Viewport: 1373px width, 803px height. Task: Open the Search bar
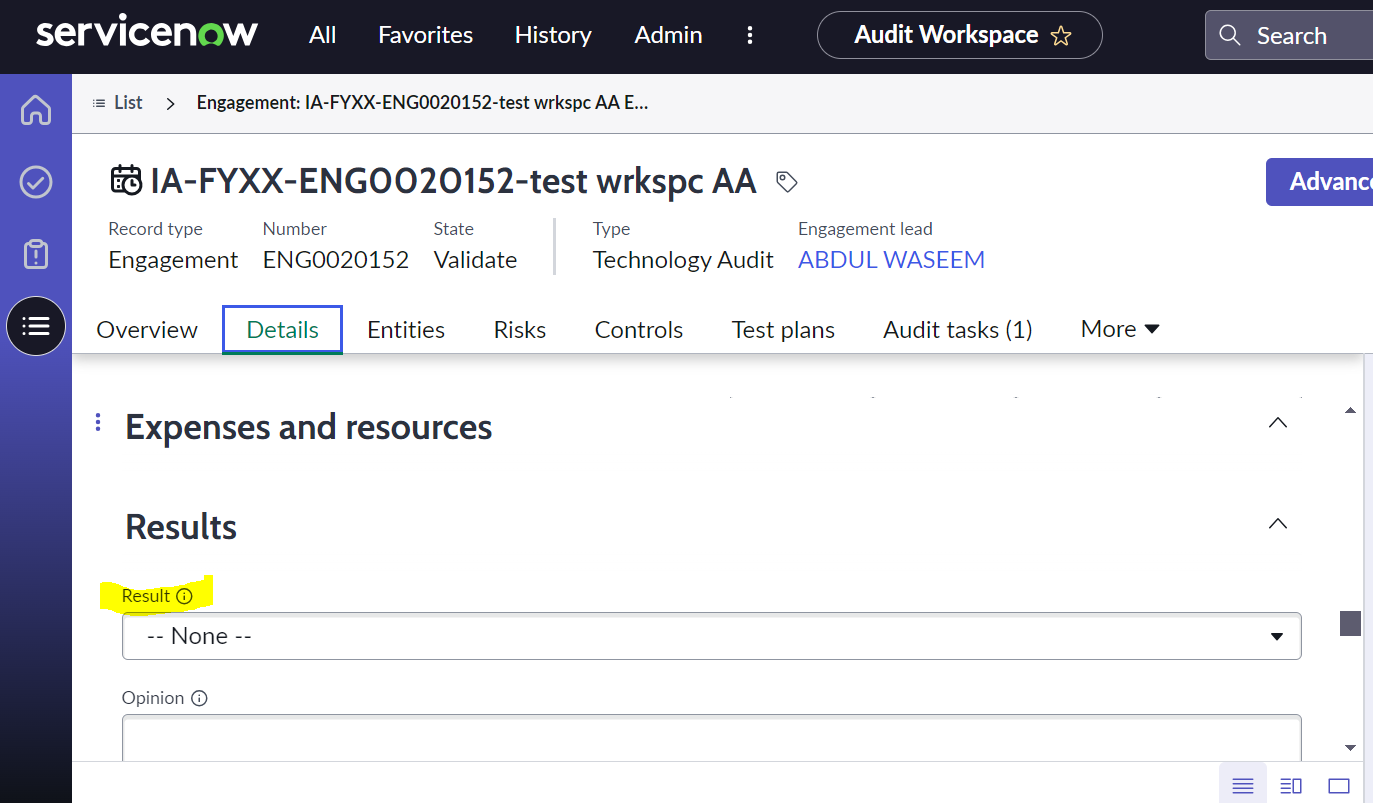[1289, 35]
